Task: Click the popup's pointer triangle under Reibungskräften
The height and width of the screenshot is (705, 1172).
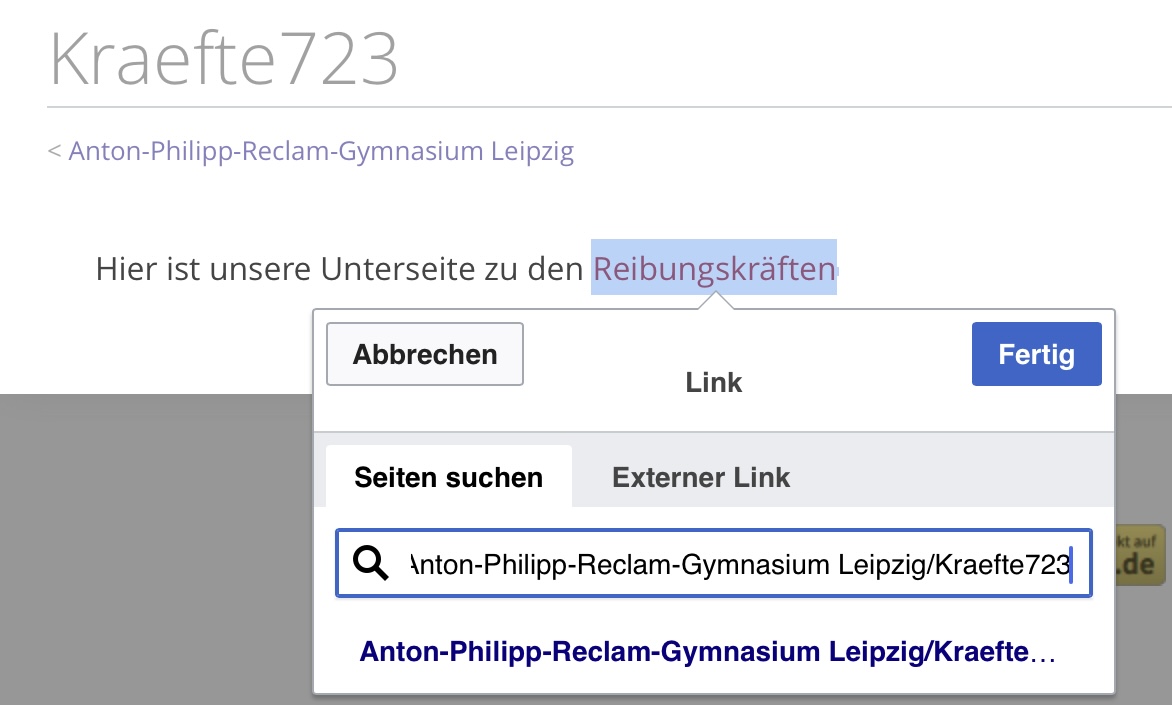Action: [x=715, y=301]
